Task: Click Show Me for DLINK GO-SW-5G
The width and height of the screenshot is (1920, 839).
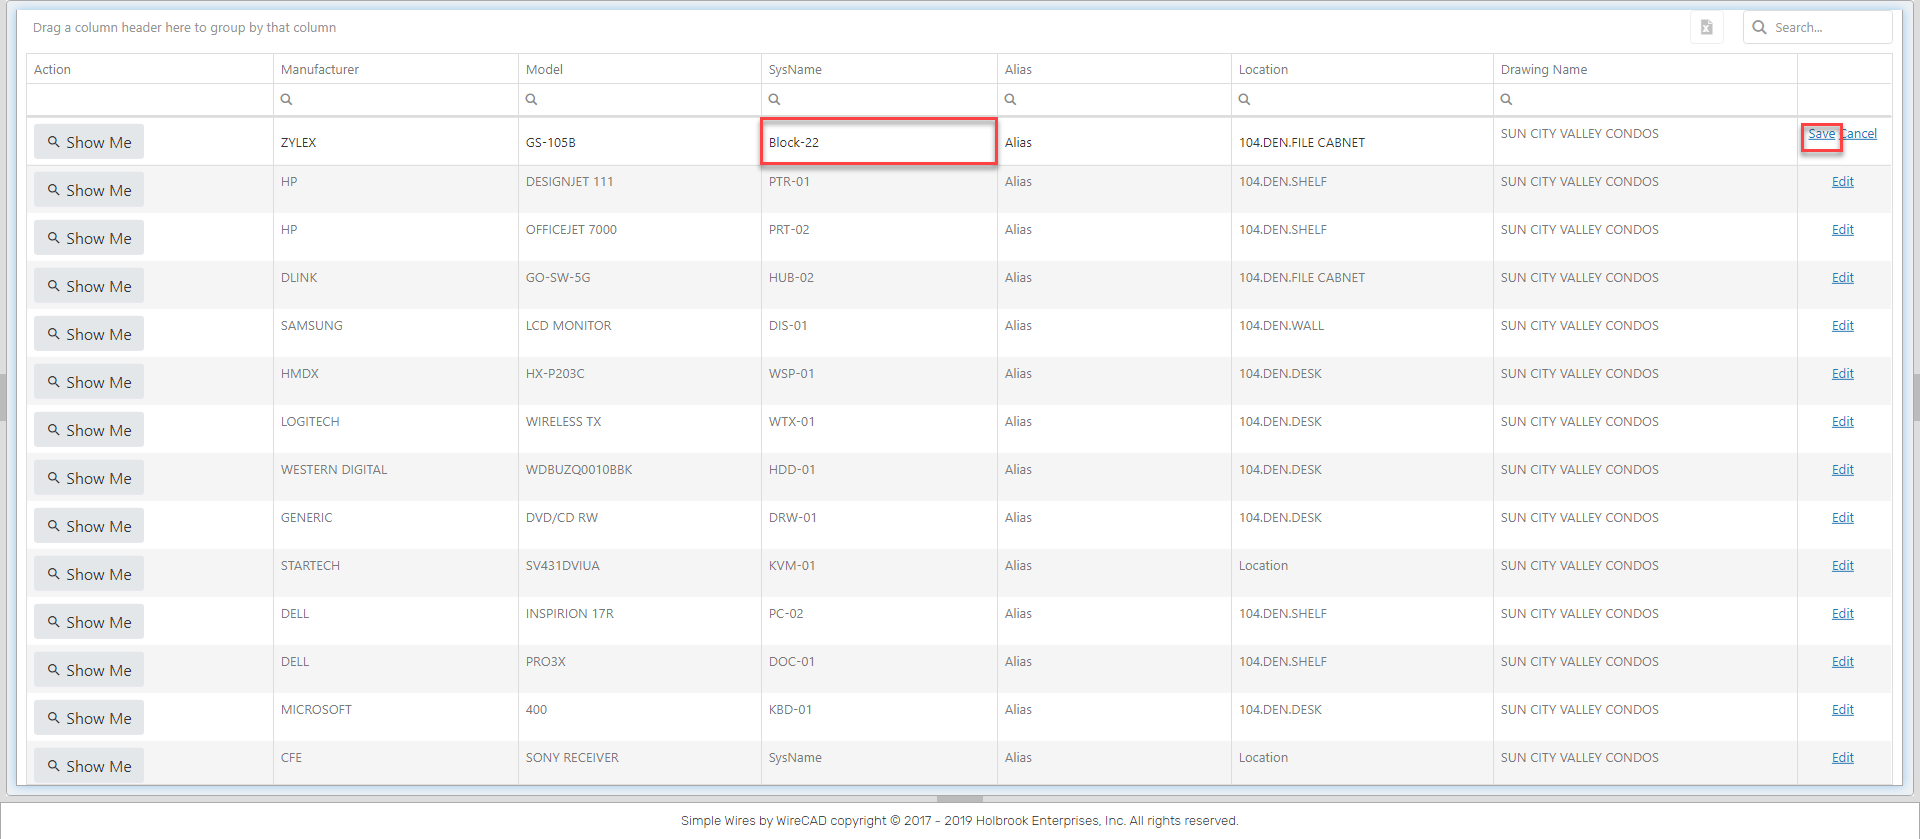Action: (89, 286)
